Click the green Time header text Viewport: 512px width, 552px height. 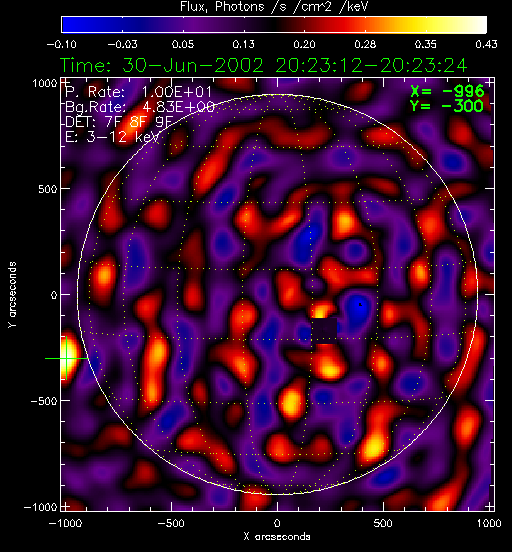(263, 65)
